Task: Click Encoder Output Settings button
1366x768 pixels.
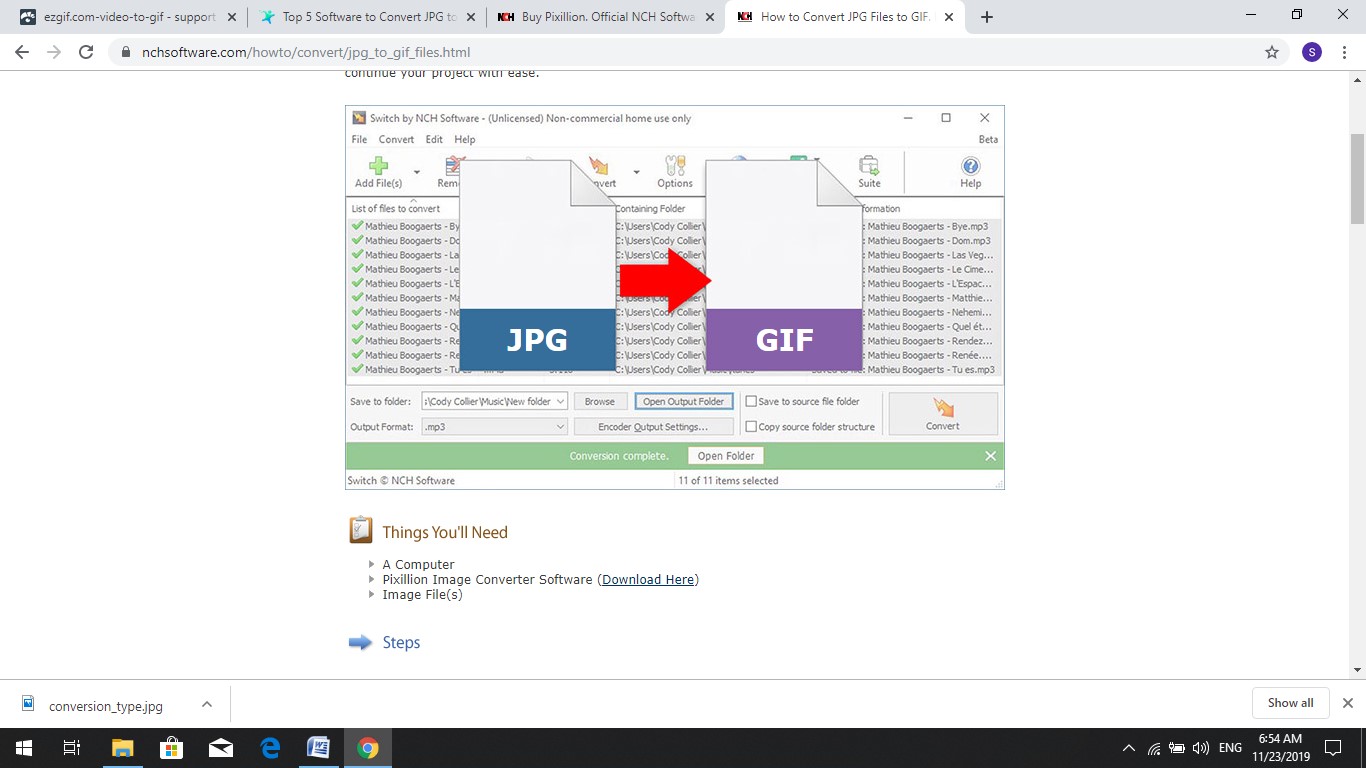Action: pyautogui.click(x=653, y=427)
